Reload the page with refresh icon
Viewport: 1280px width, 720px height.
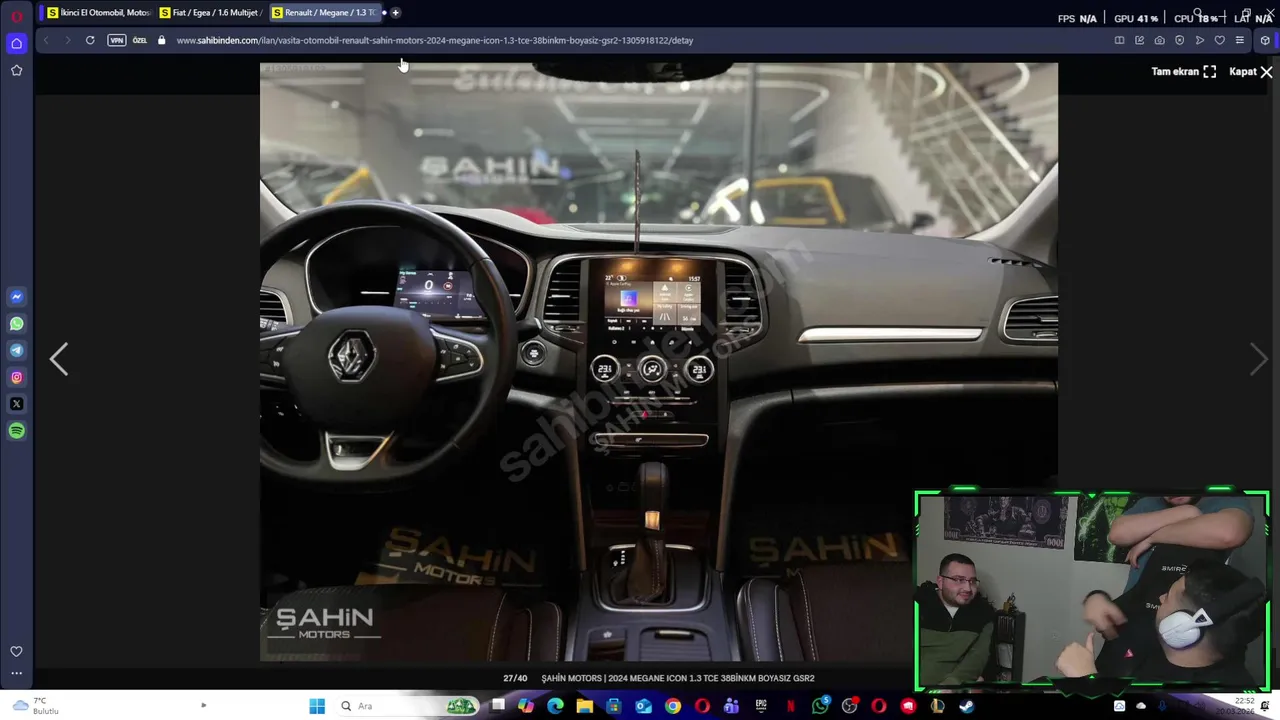click(x=90, y=40)
